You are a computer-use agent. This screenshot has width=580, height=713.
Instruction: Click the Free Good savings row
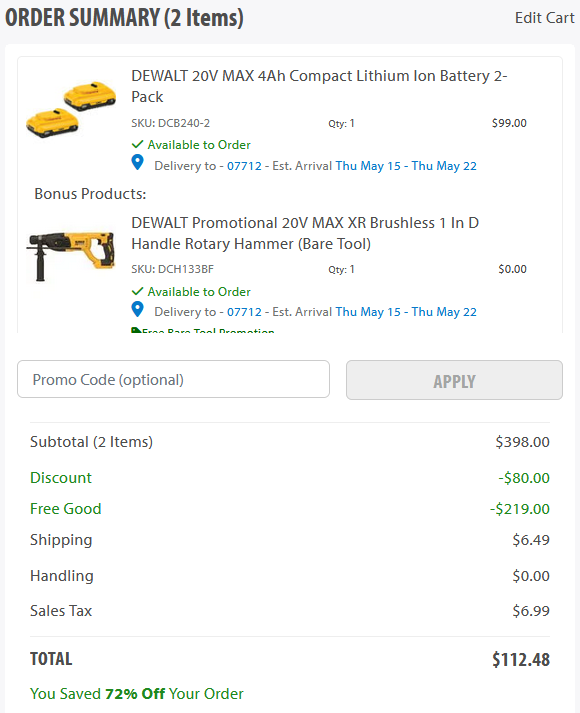click(290, 508)
